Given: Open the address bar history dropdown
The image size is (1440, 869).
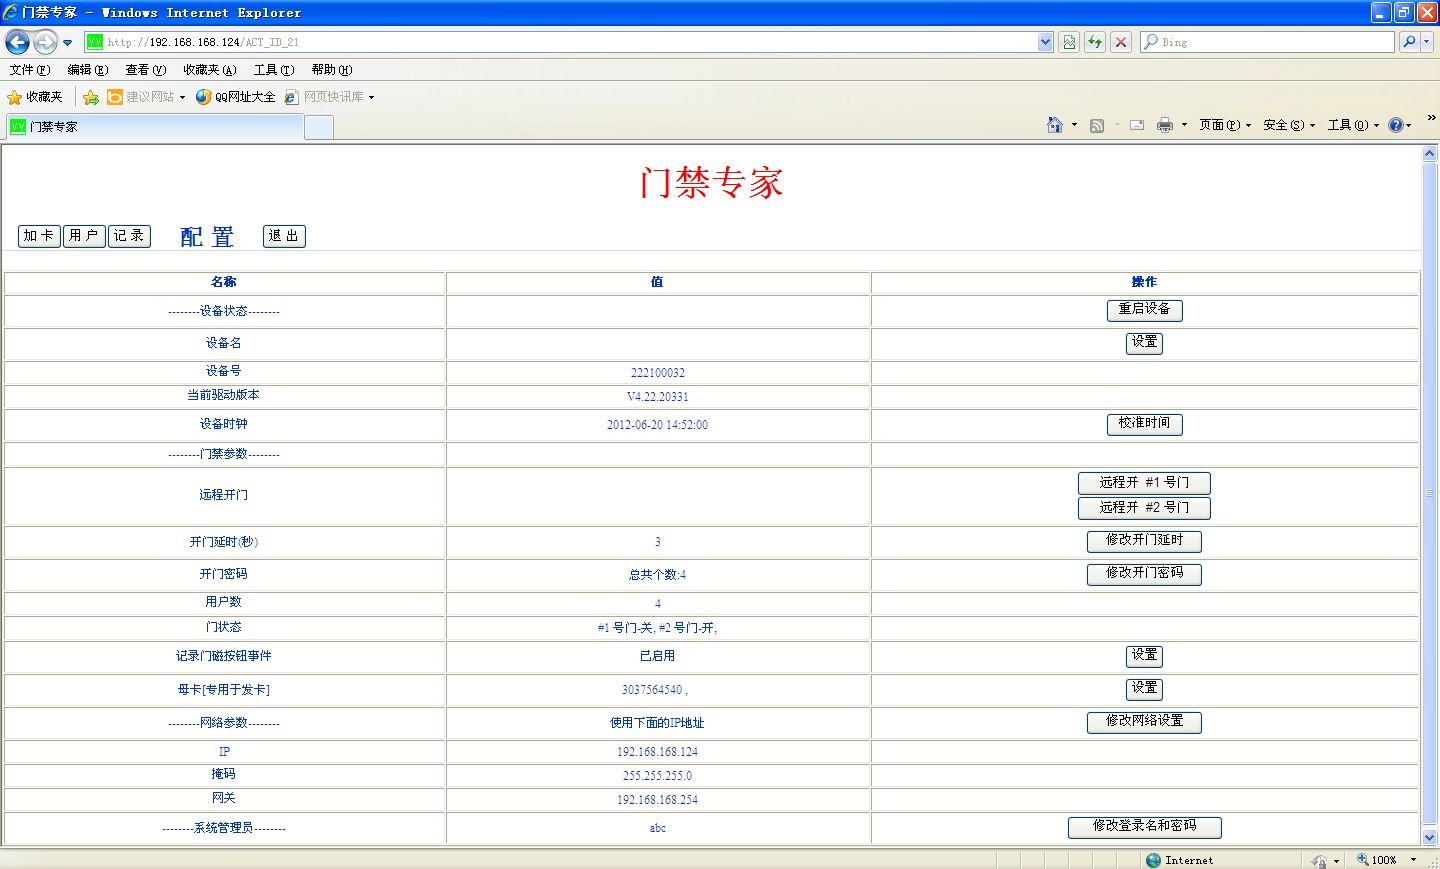Looking at the screenshot, I should click(x=1045, y=42).
